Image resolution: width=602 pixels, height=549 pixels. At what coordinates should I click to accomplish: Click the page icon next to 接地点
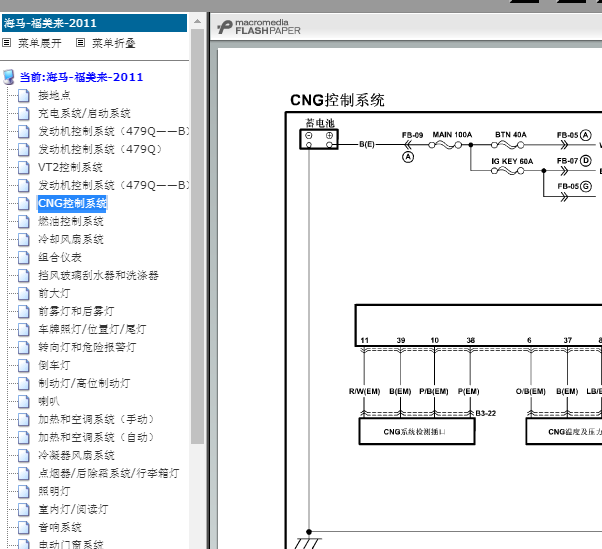click(23, 95)
